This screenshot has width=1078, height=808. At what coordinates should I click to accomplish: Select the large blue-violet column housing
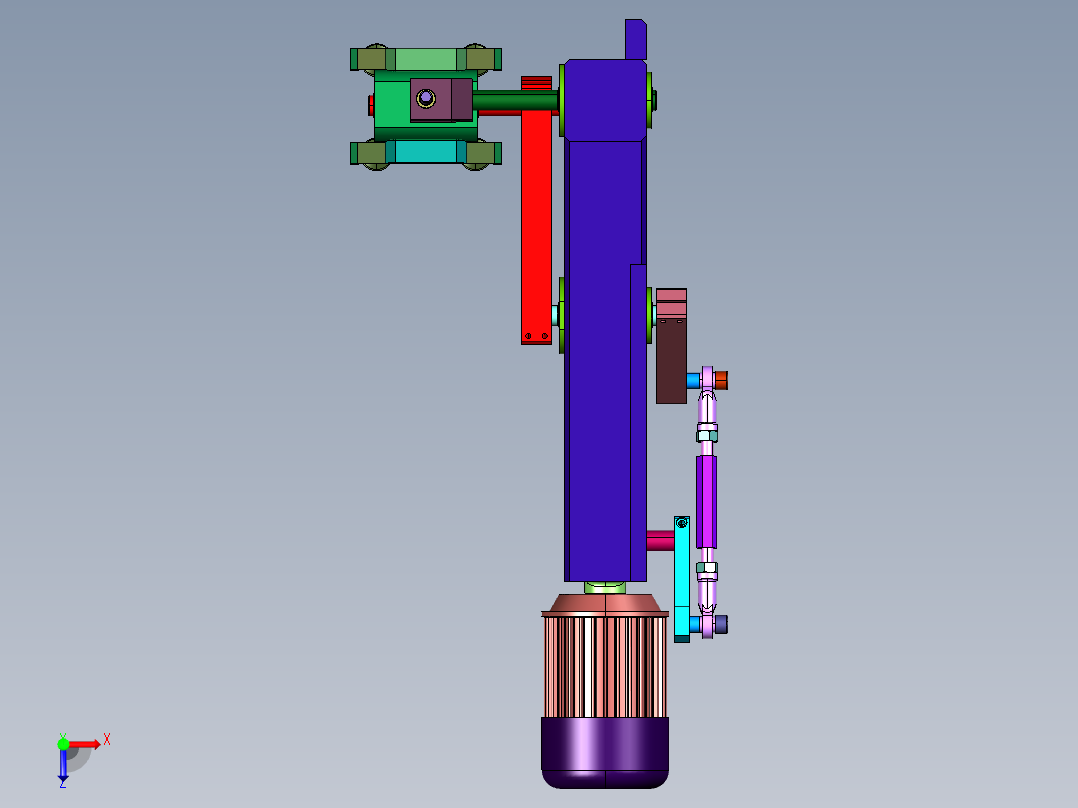point(605,320)
